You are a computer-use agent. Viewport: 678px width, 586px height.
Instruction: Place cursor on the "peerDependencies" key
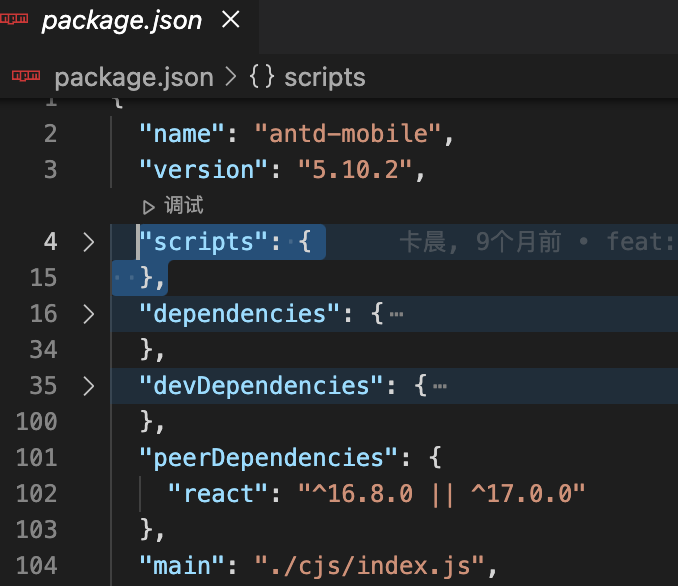pyautogui.click(x=262, y=458)
